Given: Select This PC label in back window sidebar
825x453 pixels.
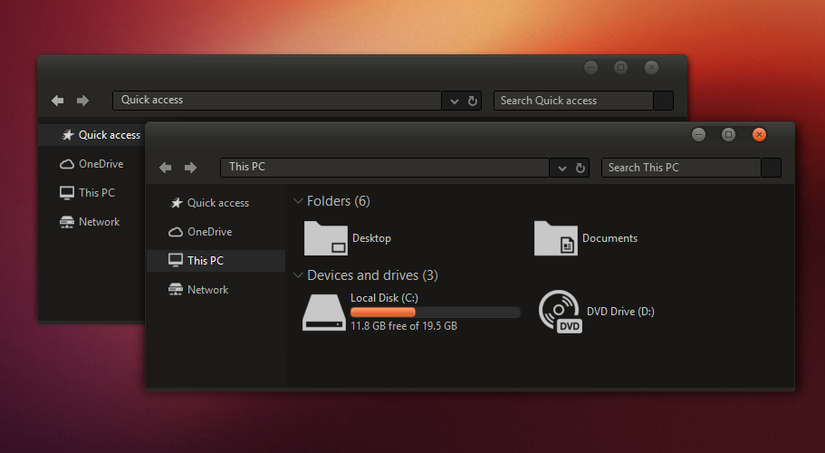Looking at the screenshot, I should [x=96, y=193].
